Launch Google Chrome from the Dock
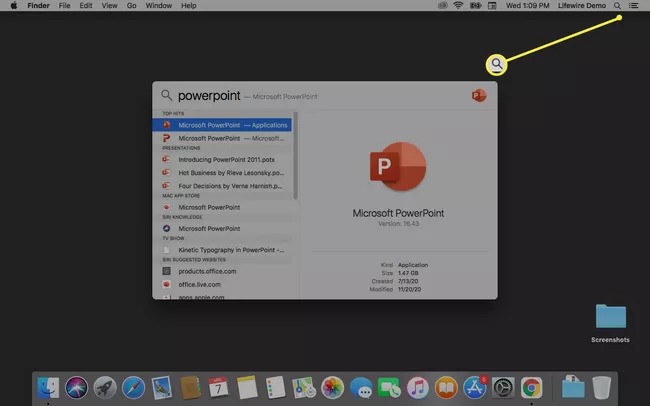This screenshot has width=650, height=406. click(531, 388)
